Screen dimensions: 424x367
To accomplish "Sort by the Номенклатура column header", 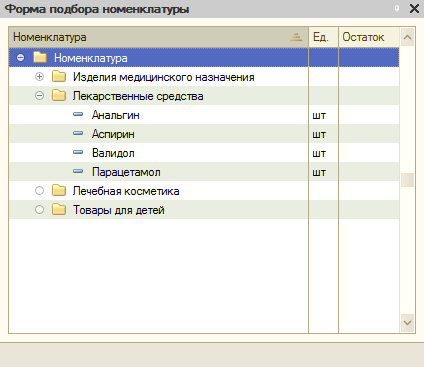I will (159, 37).
